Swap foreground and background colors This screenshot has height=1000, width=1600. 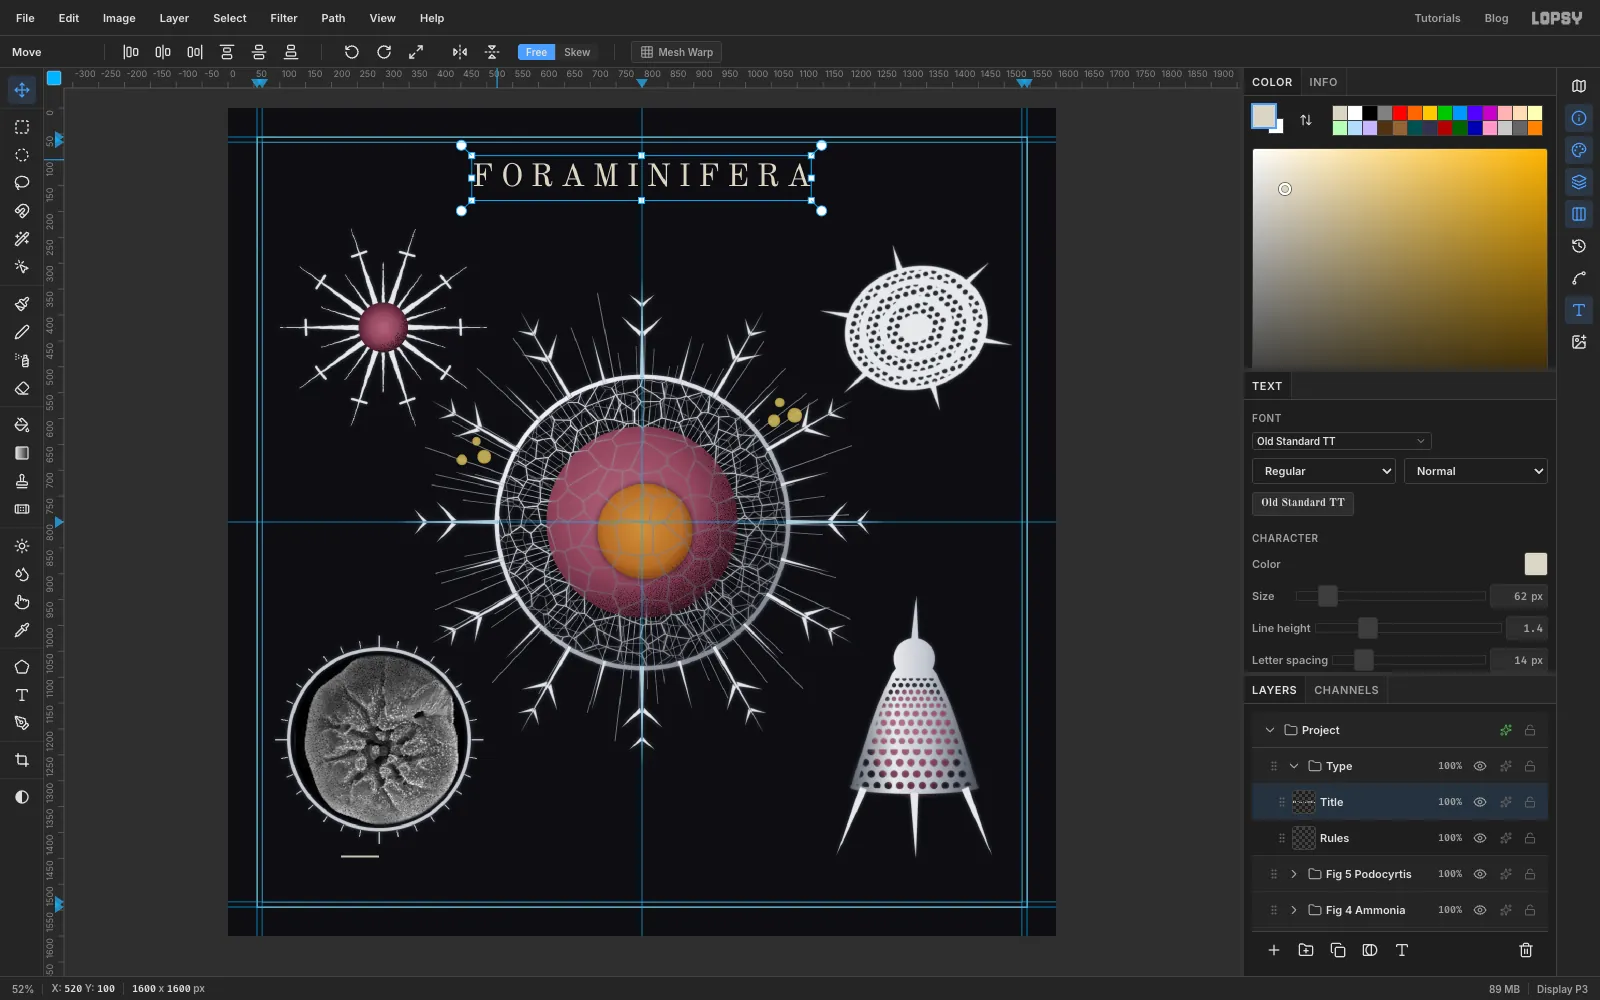tap(1306, 120)
